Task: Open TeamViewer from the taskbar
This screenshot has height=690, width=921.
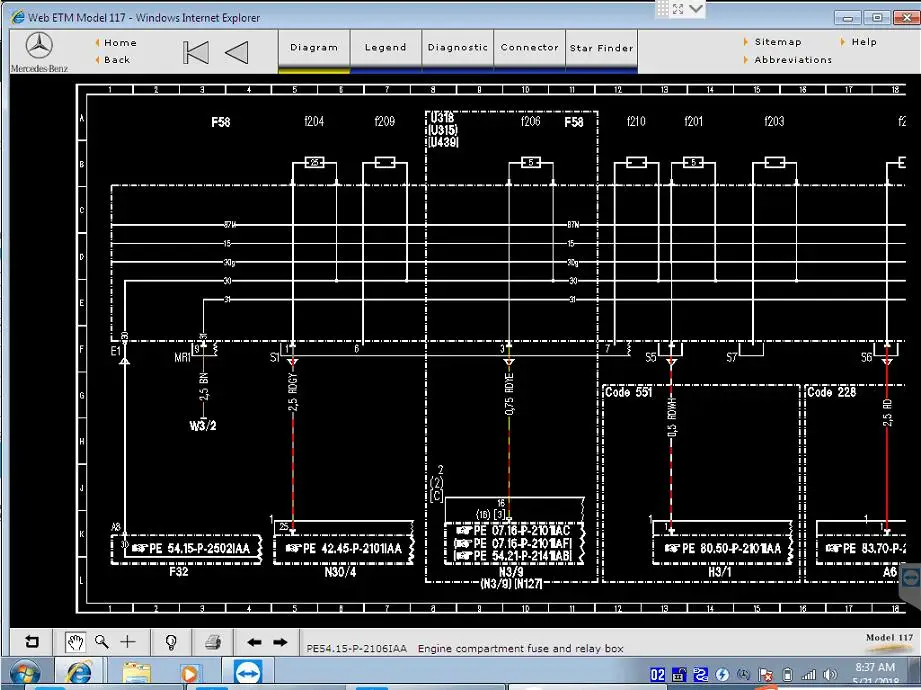Action: pos(247,673)
